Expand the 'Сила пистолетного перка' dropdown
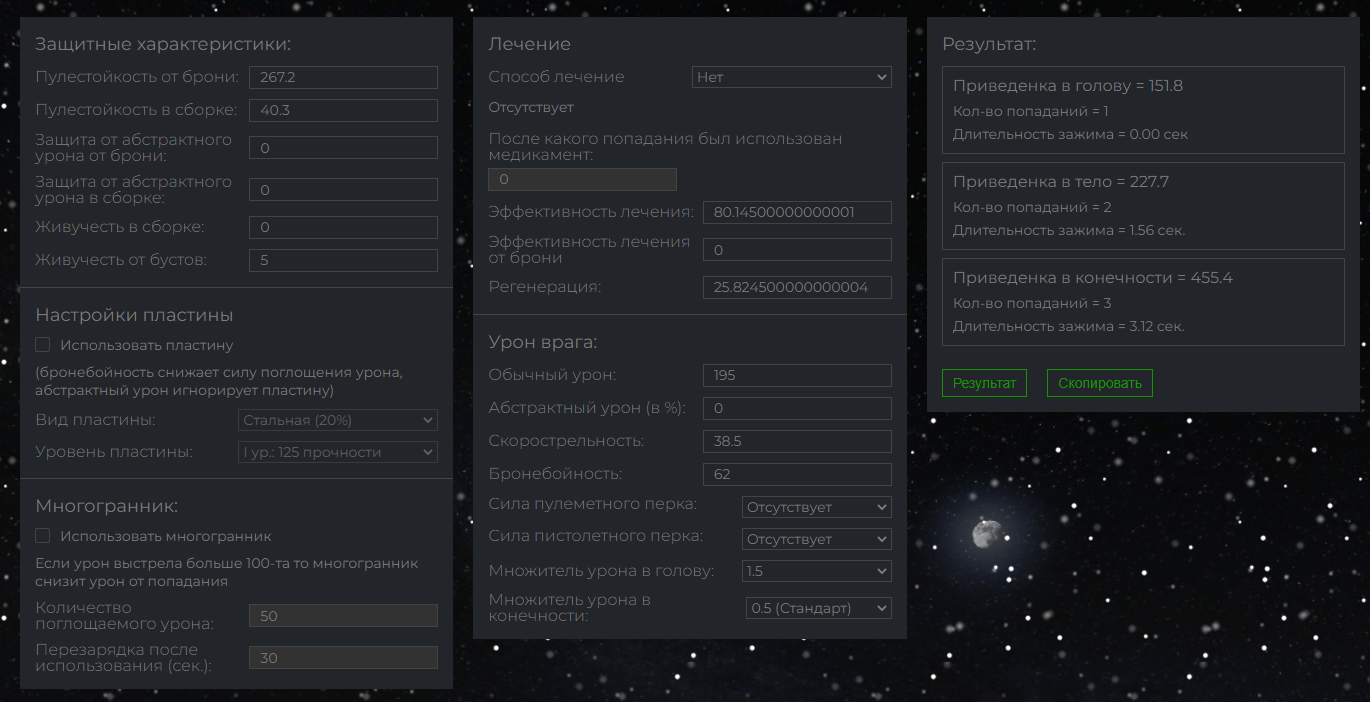 [x=816, y=539]
